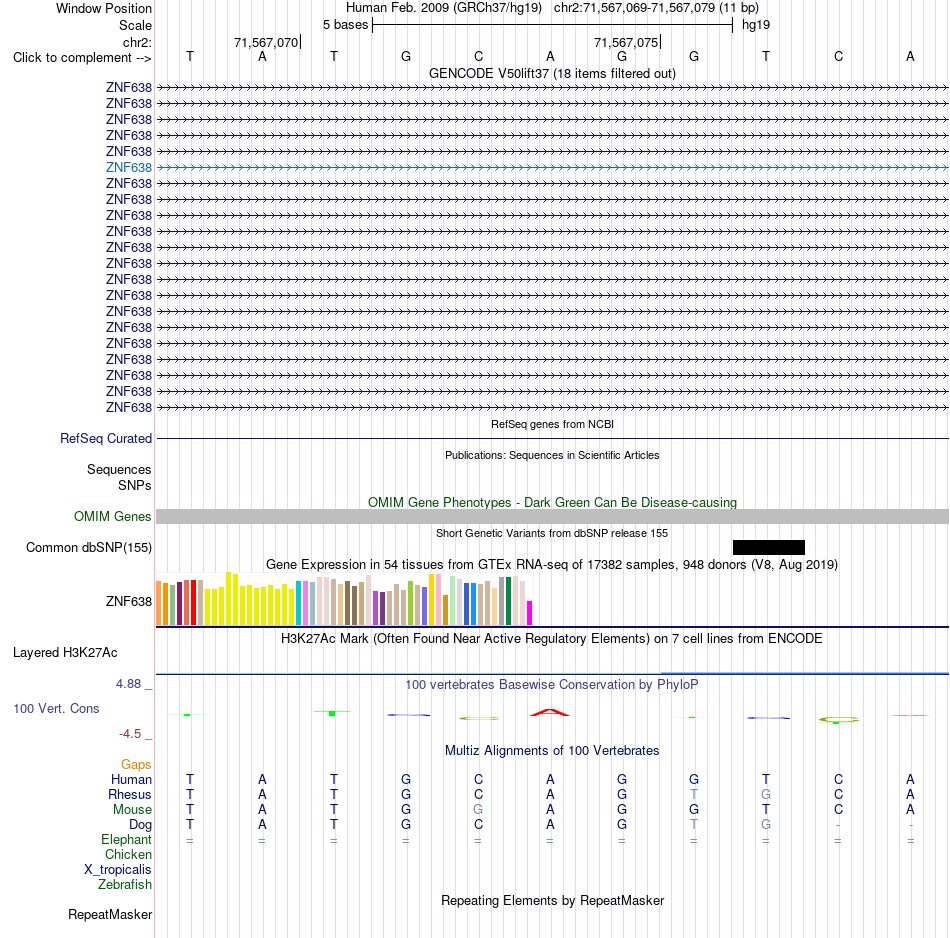
Task: Click the 71,567,075 position marker
Action: click(626, 42)
